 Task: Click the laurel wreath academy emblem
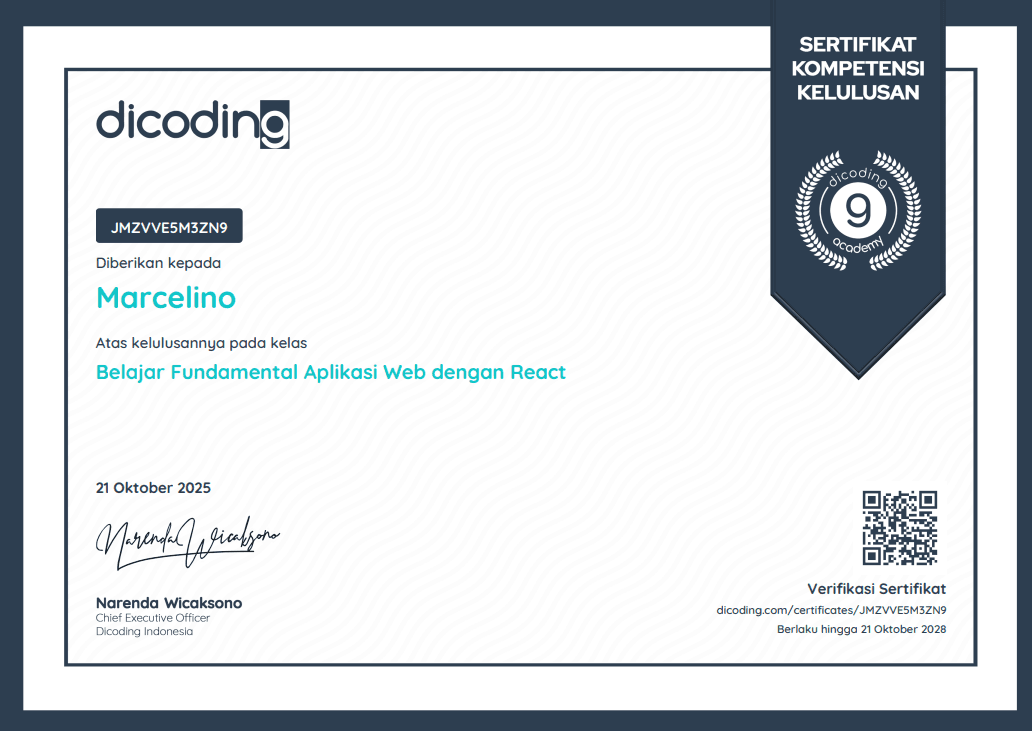pos(858,210)
